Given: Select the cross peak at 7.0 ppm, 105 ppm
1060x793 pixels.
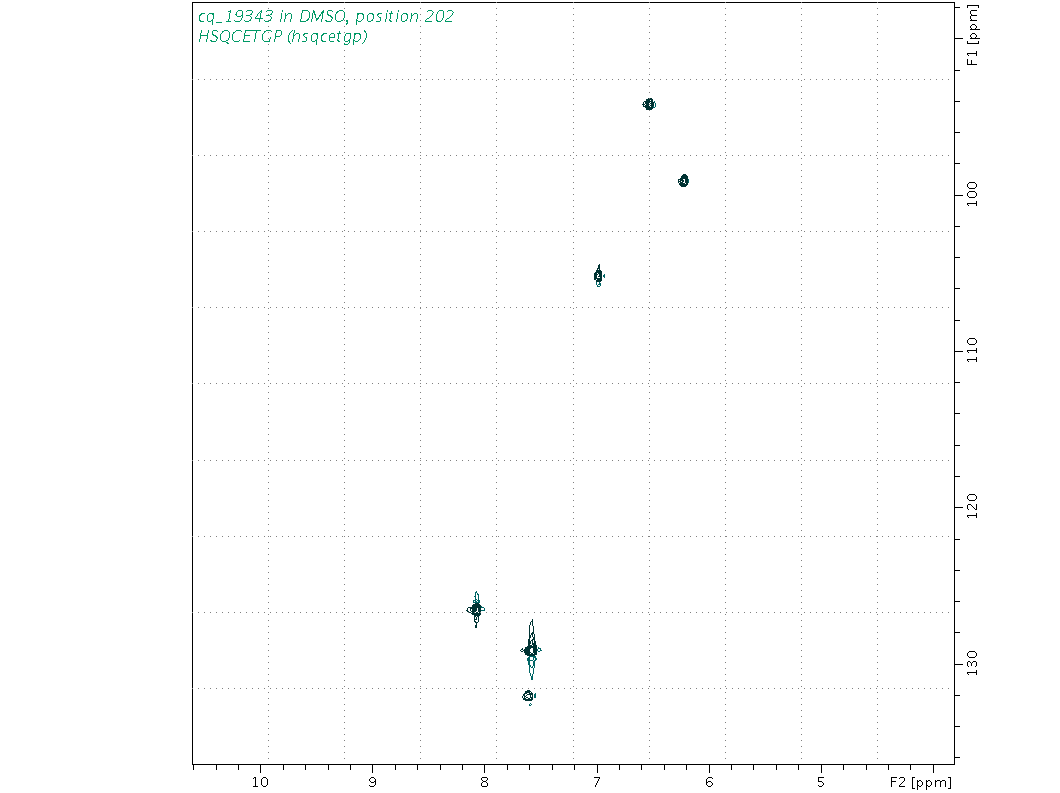Looking at the screenshot, I should [x=599, y=275].
